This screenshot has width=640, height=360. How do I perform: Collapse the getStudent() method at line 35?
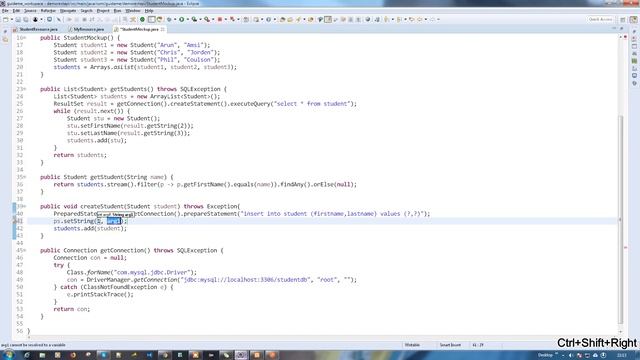24,177
